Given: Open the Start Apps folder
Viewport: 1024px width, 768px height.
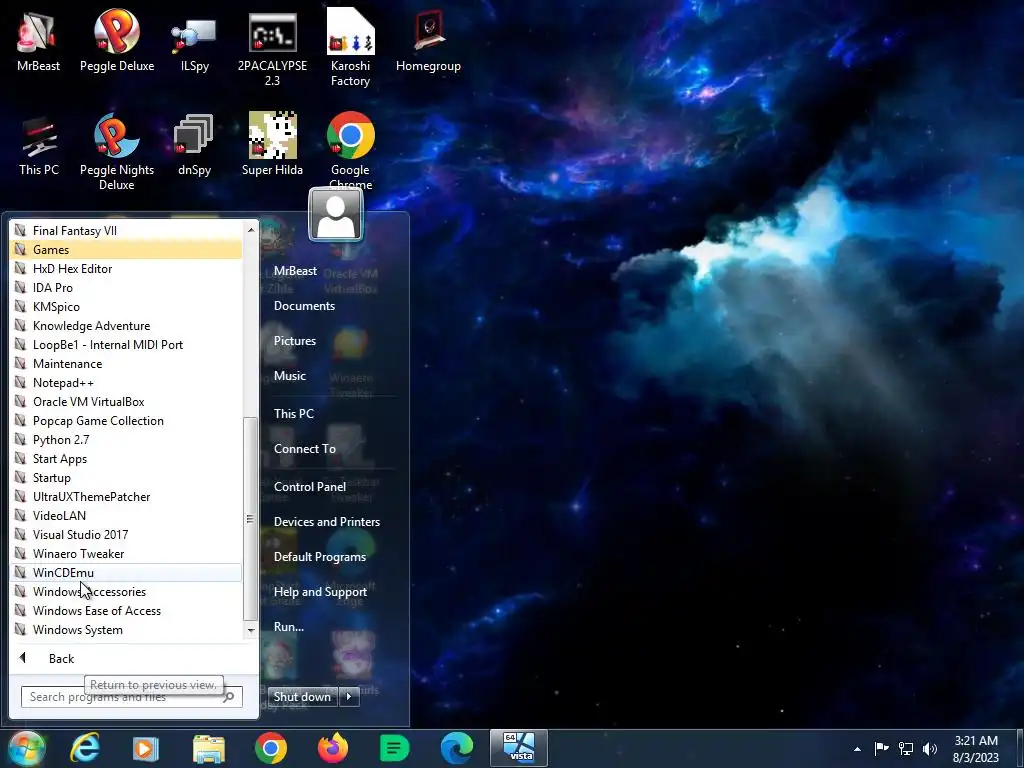Looking at the screenshot, I should pyautogui.click(x=127, y=458).
